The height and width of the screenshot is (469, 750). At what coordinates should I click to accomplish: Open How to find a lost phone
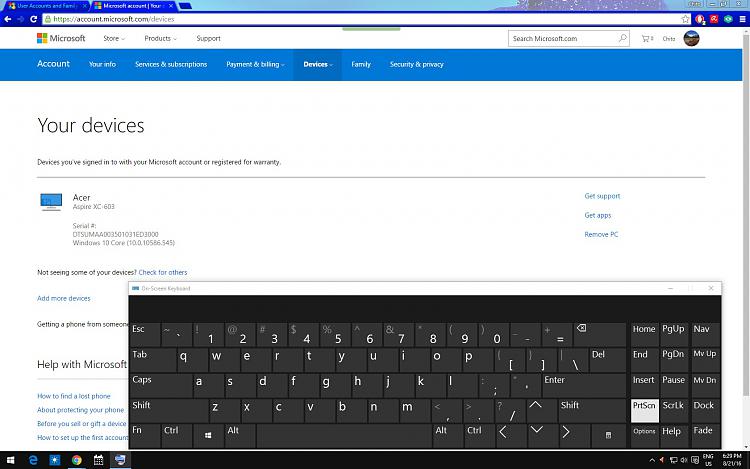74,396
